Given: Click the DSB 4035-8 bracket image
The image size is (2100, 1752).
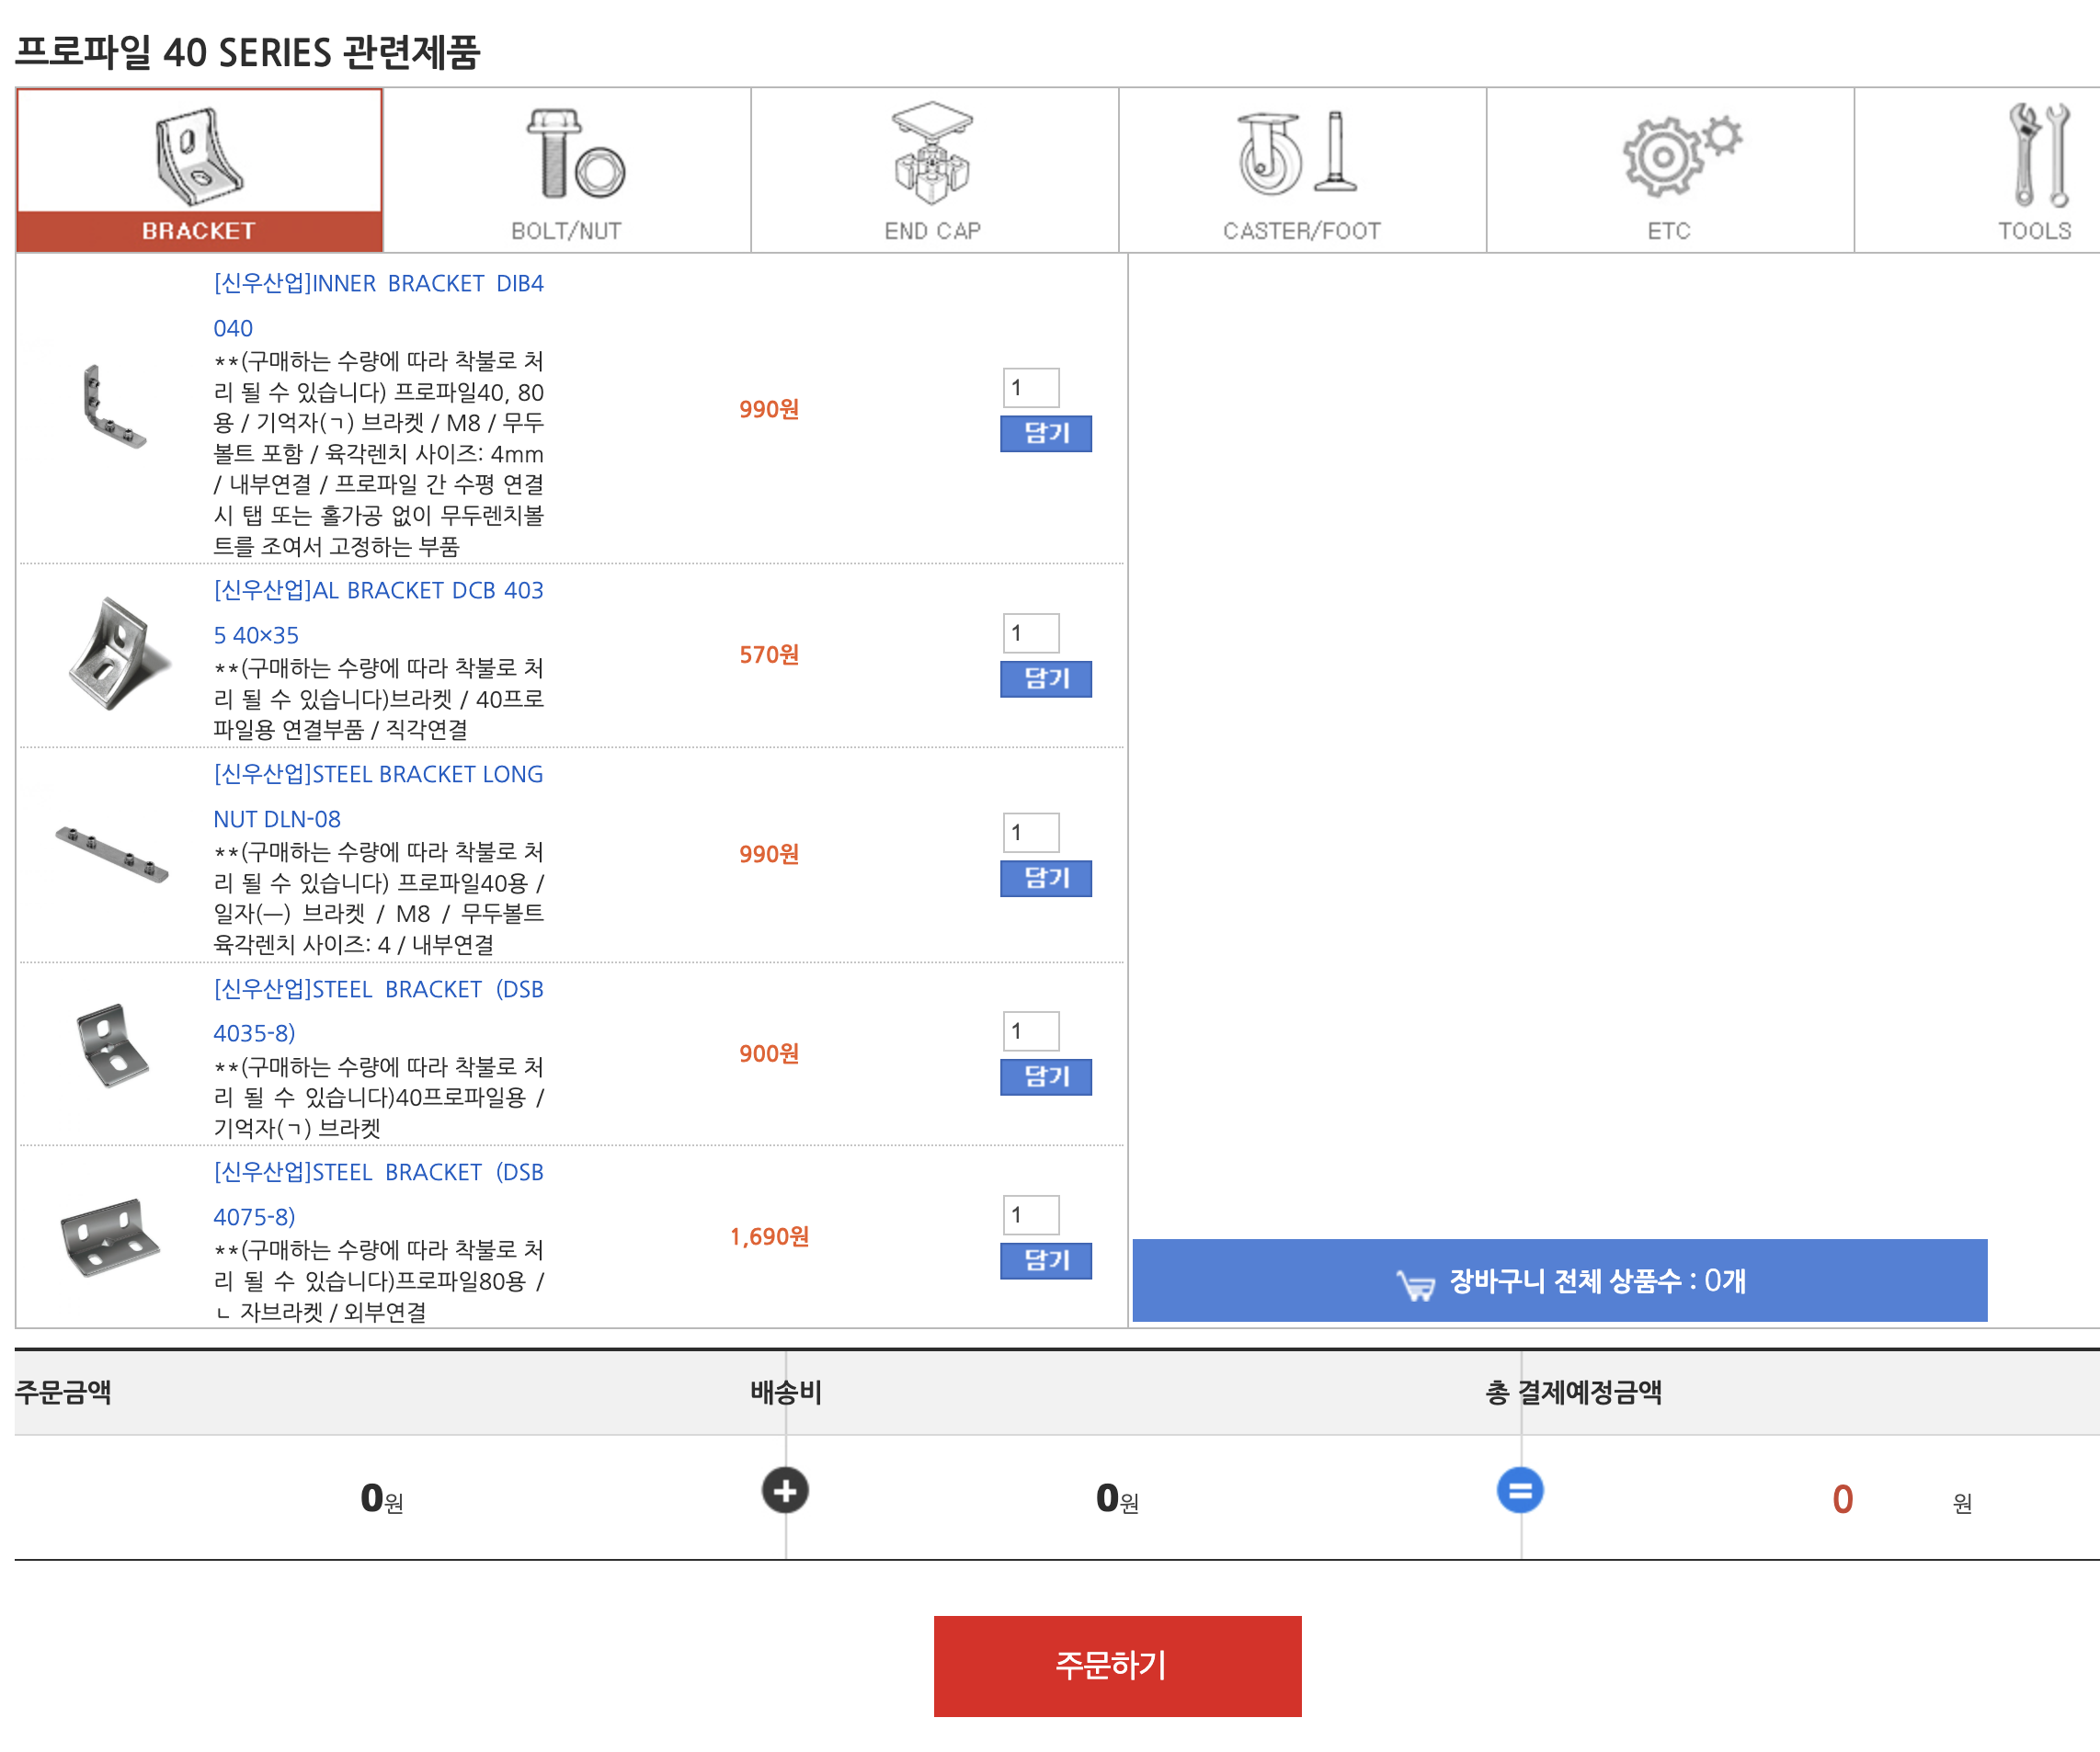Looking at the screenshot, I should 113,1046.
